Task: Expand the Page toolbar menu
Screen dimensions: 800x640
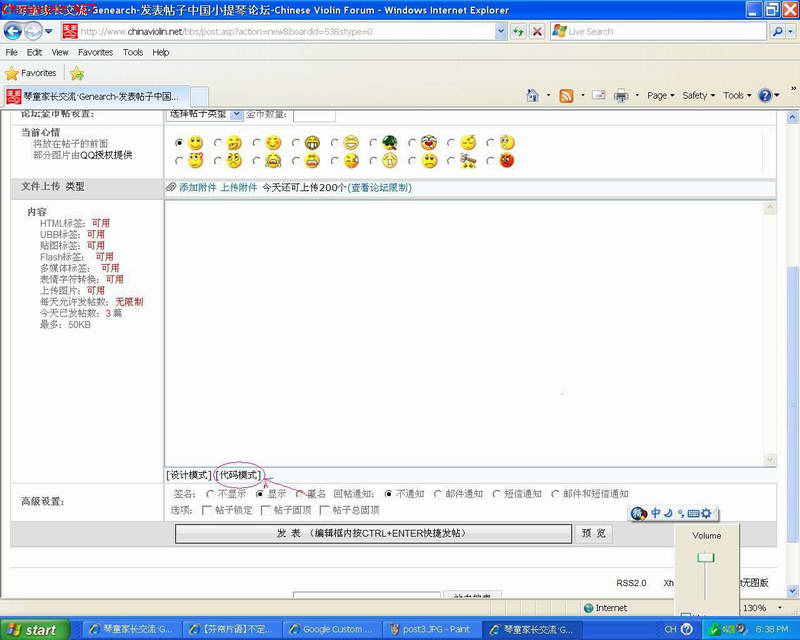Action: [661, 95]
